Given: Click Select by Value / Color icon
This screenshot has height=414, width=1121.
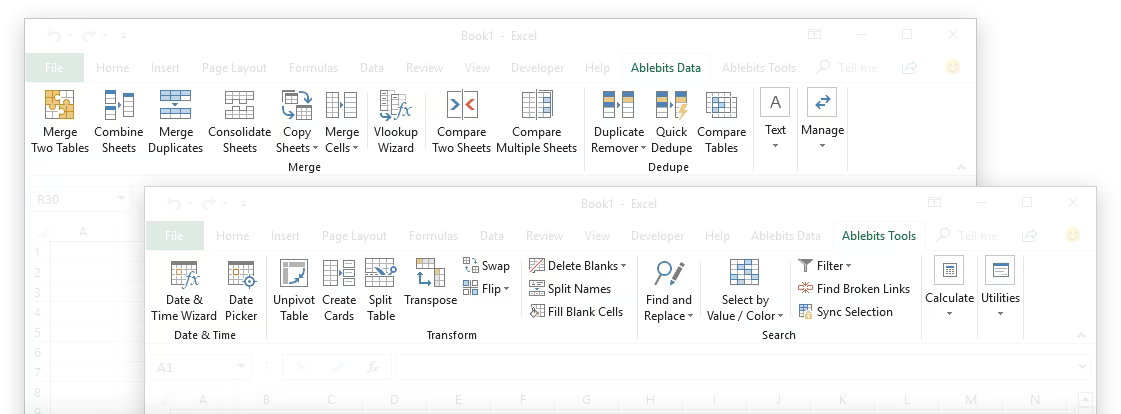Looking at the screenshot, I should pos(744,273).
